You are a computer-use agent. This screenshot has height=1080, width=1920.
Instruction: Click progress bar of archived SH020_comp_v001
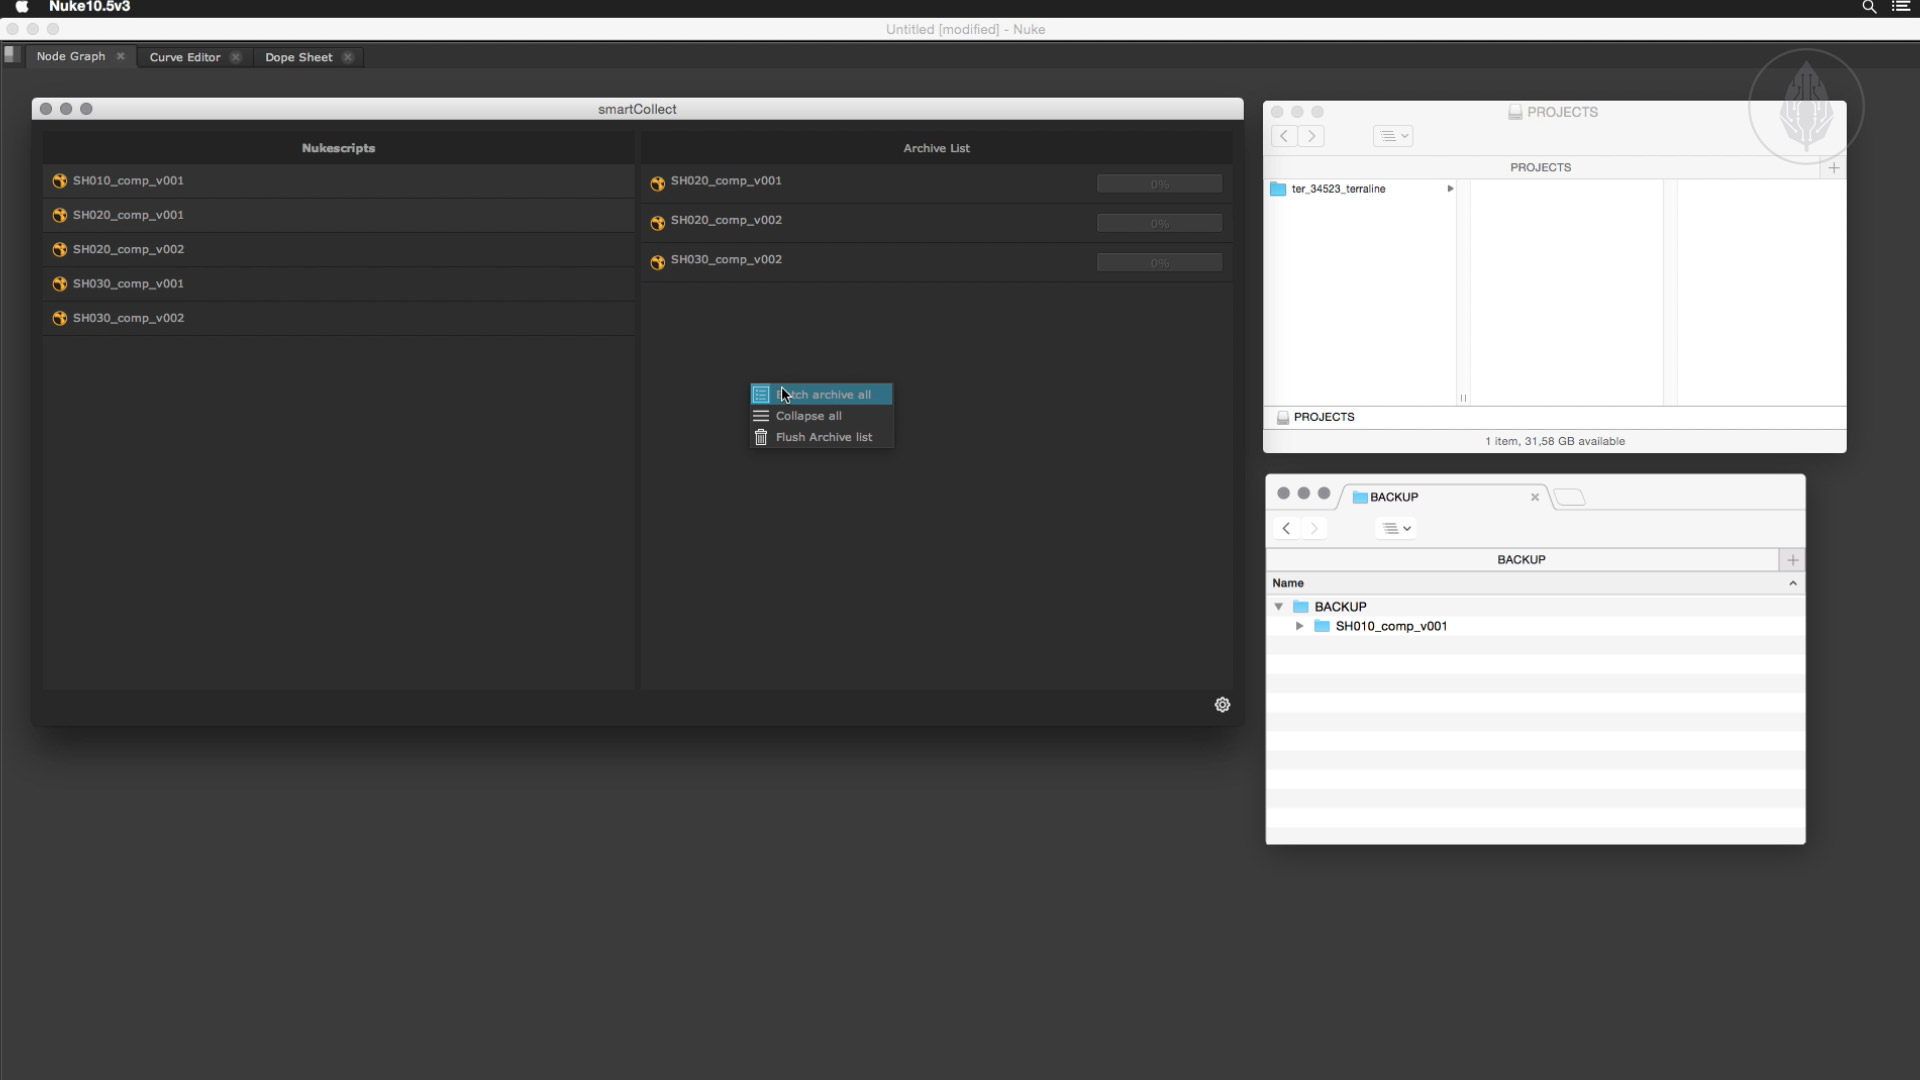point(1160,184)
